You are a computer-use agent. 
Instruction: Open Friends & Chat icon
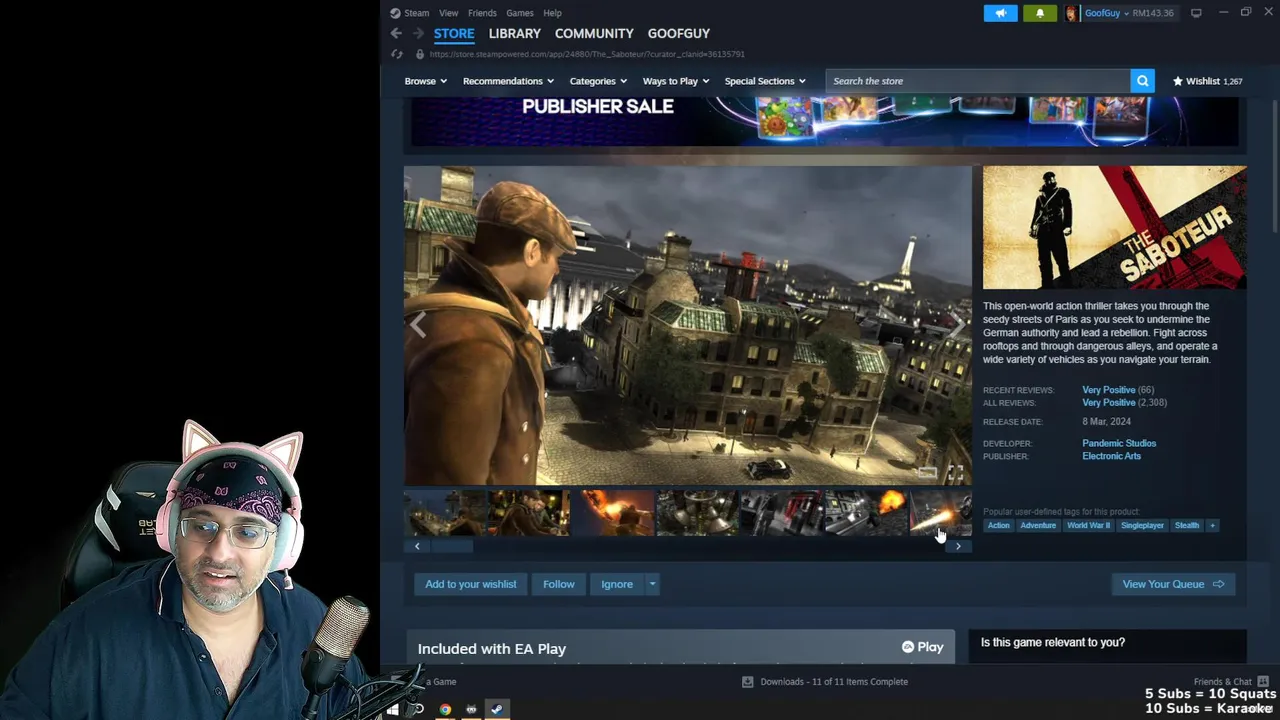click(x=1263, y=682)
